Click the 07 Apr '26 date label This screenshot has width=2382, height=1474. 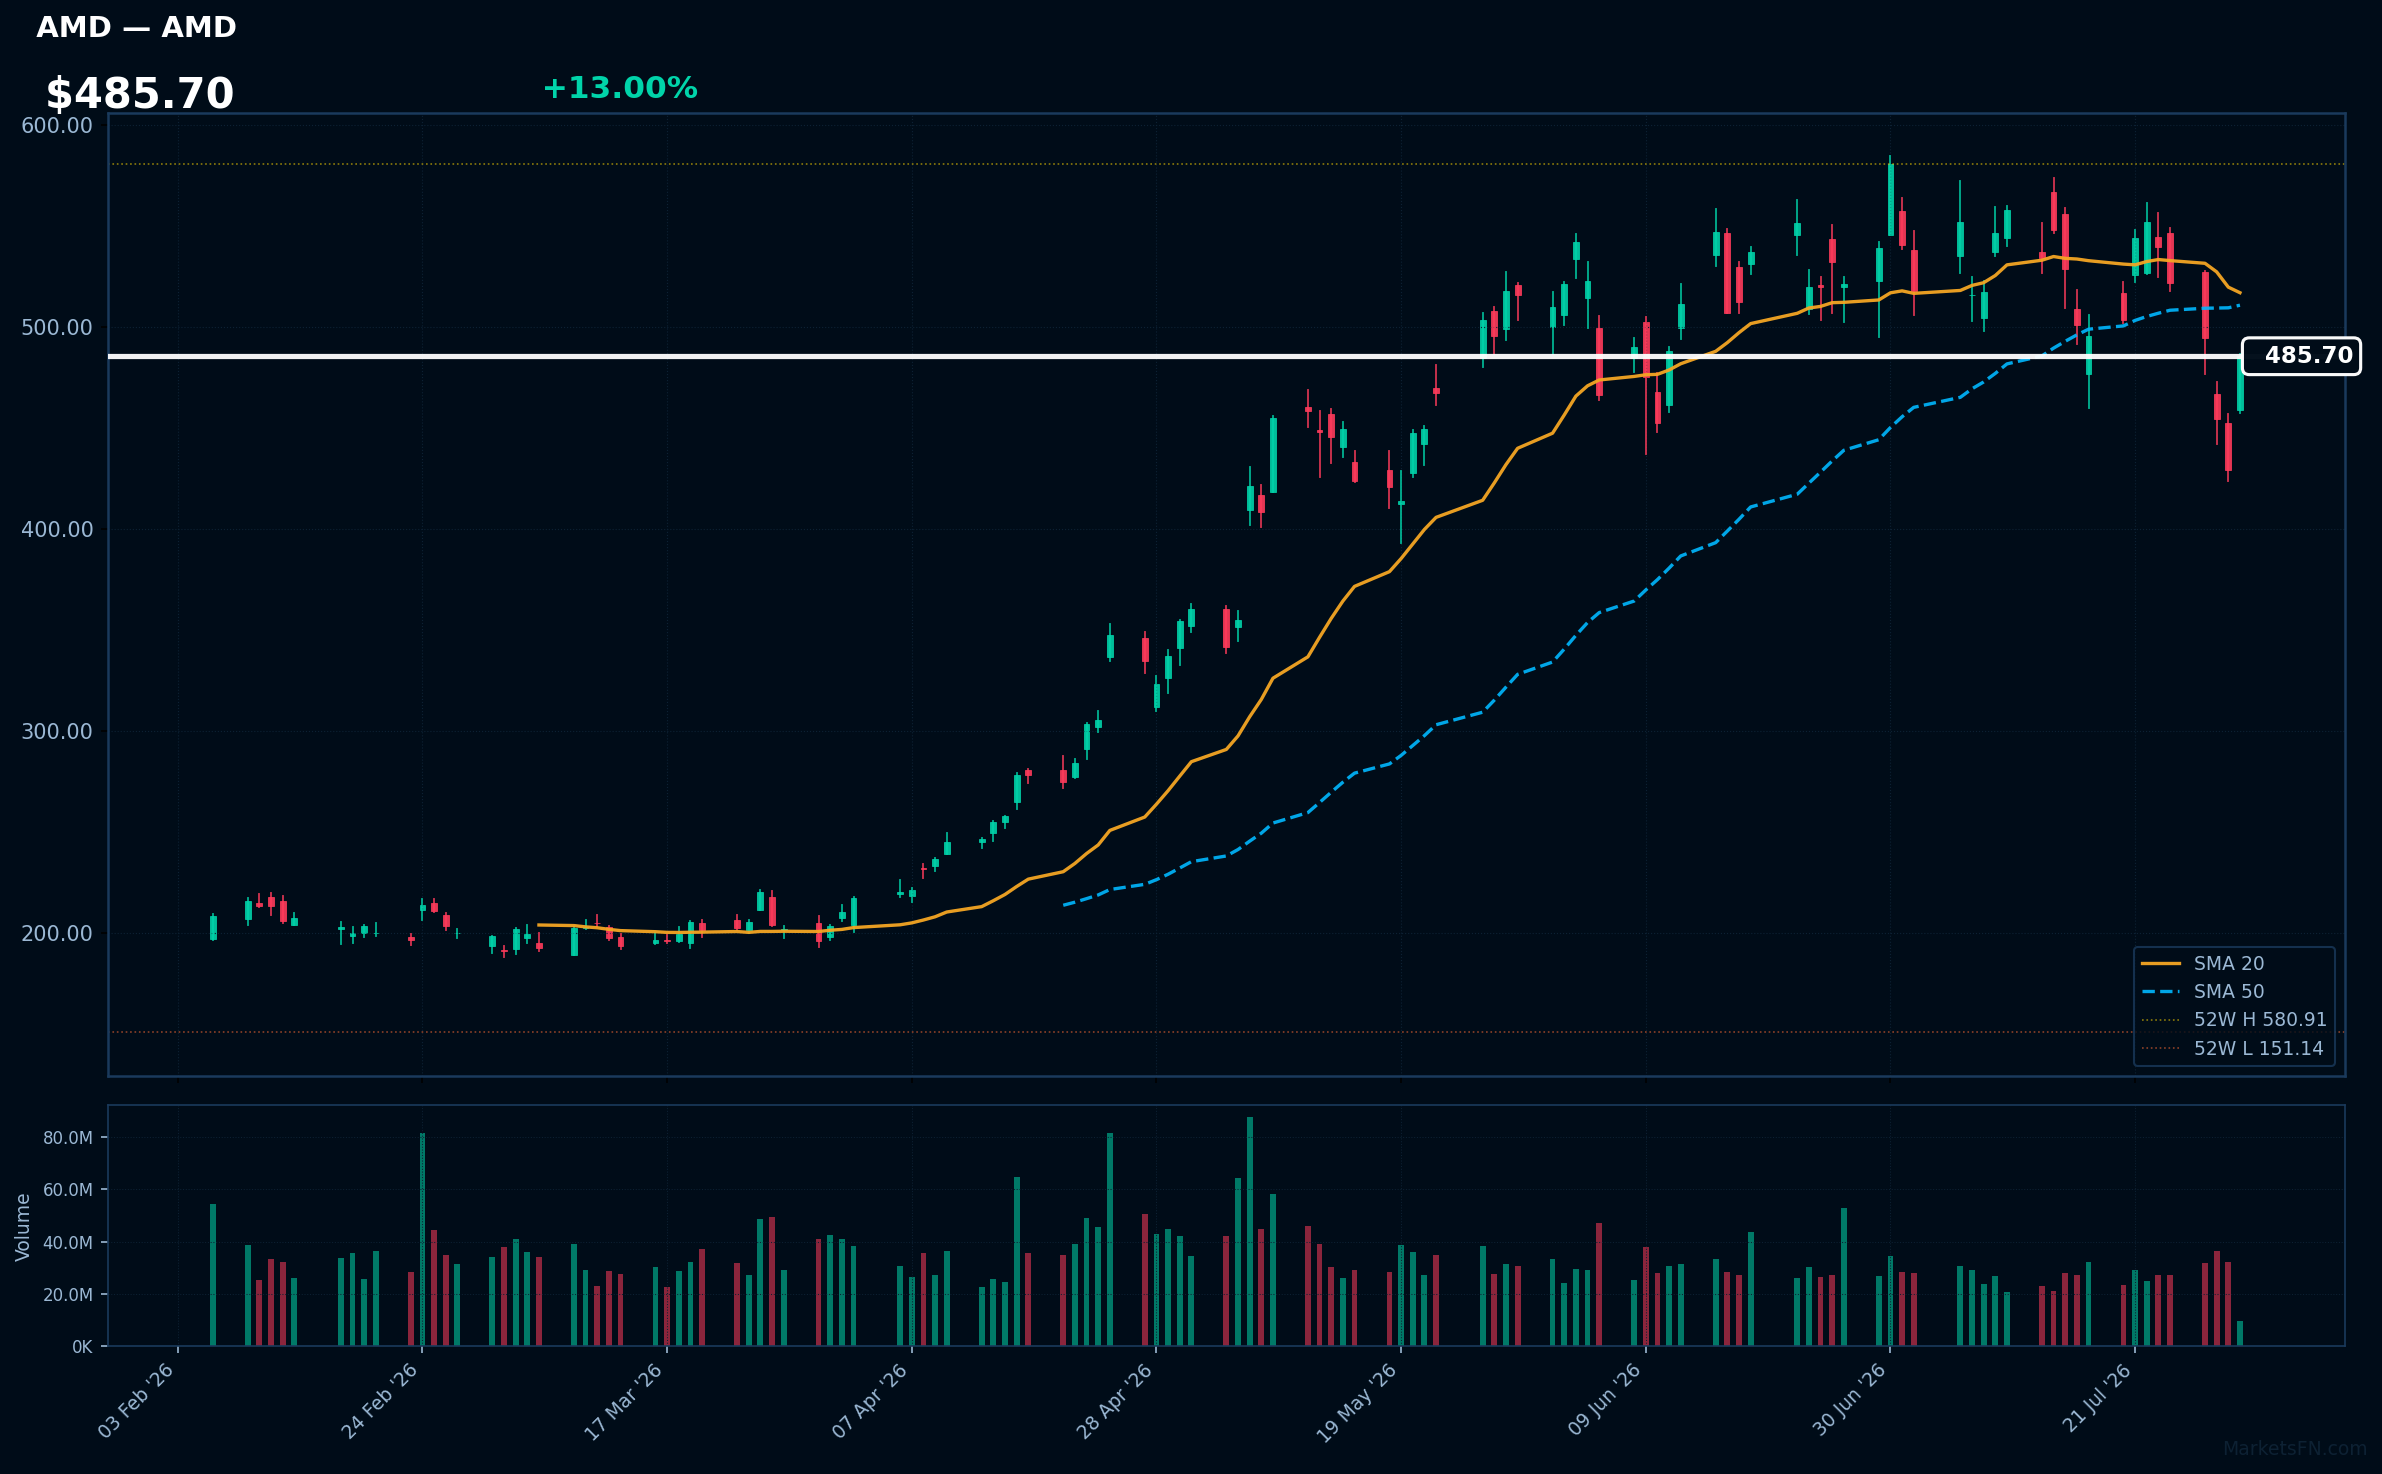pos(870,1400)
